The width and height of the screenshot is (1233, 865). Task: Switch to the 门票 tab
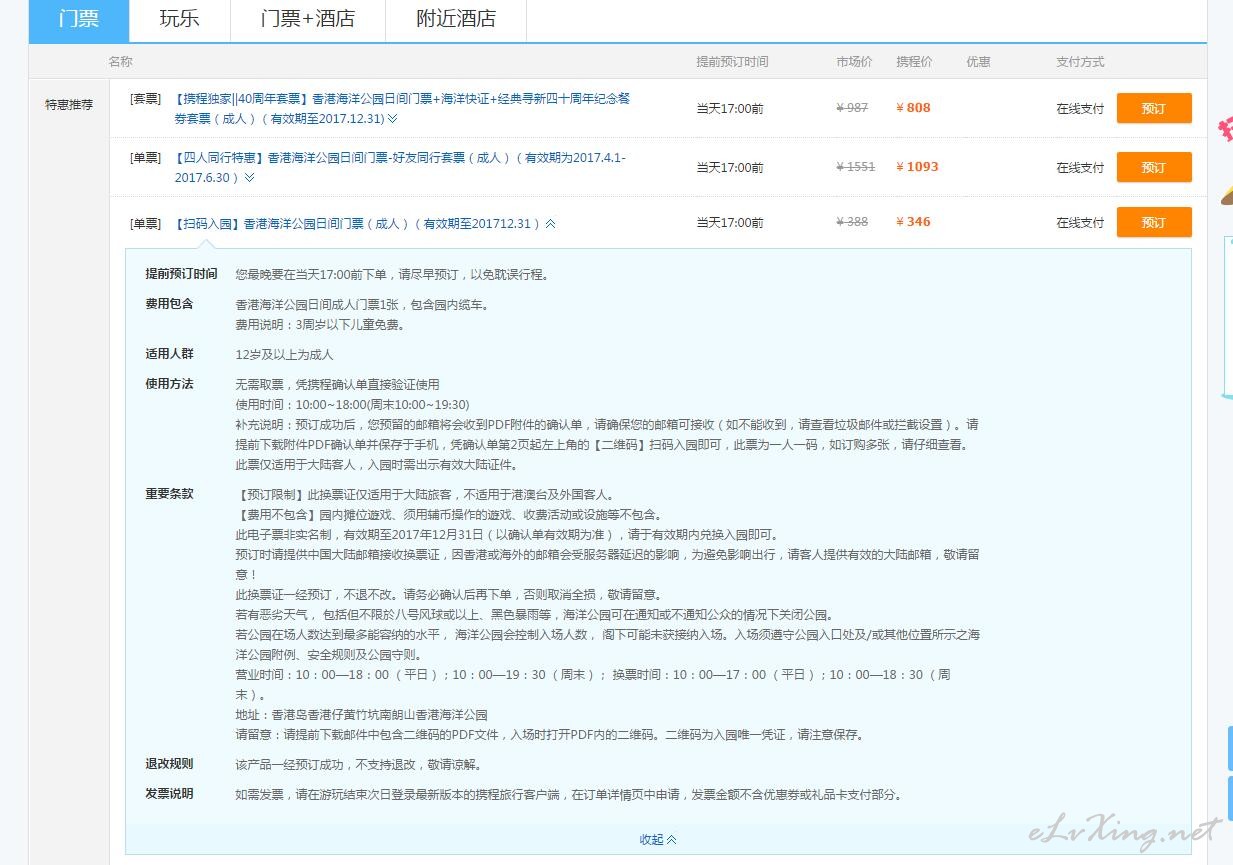(79, 20)
